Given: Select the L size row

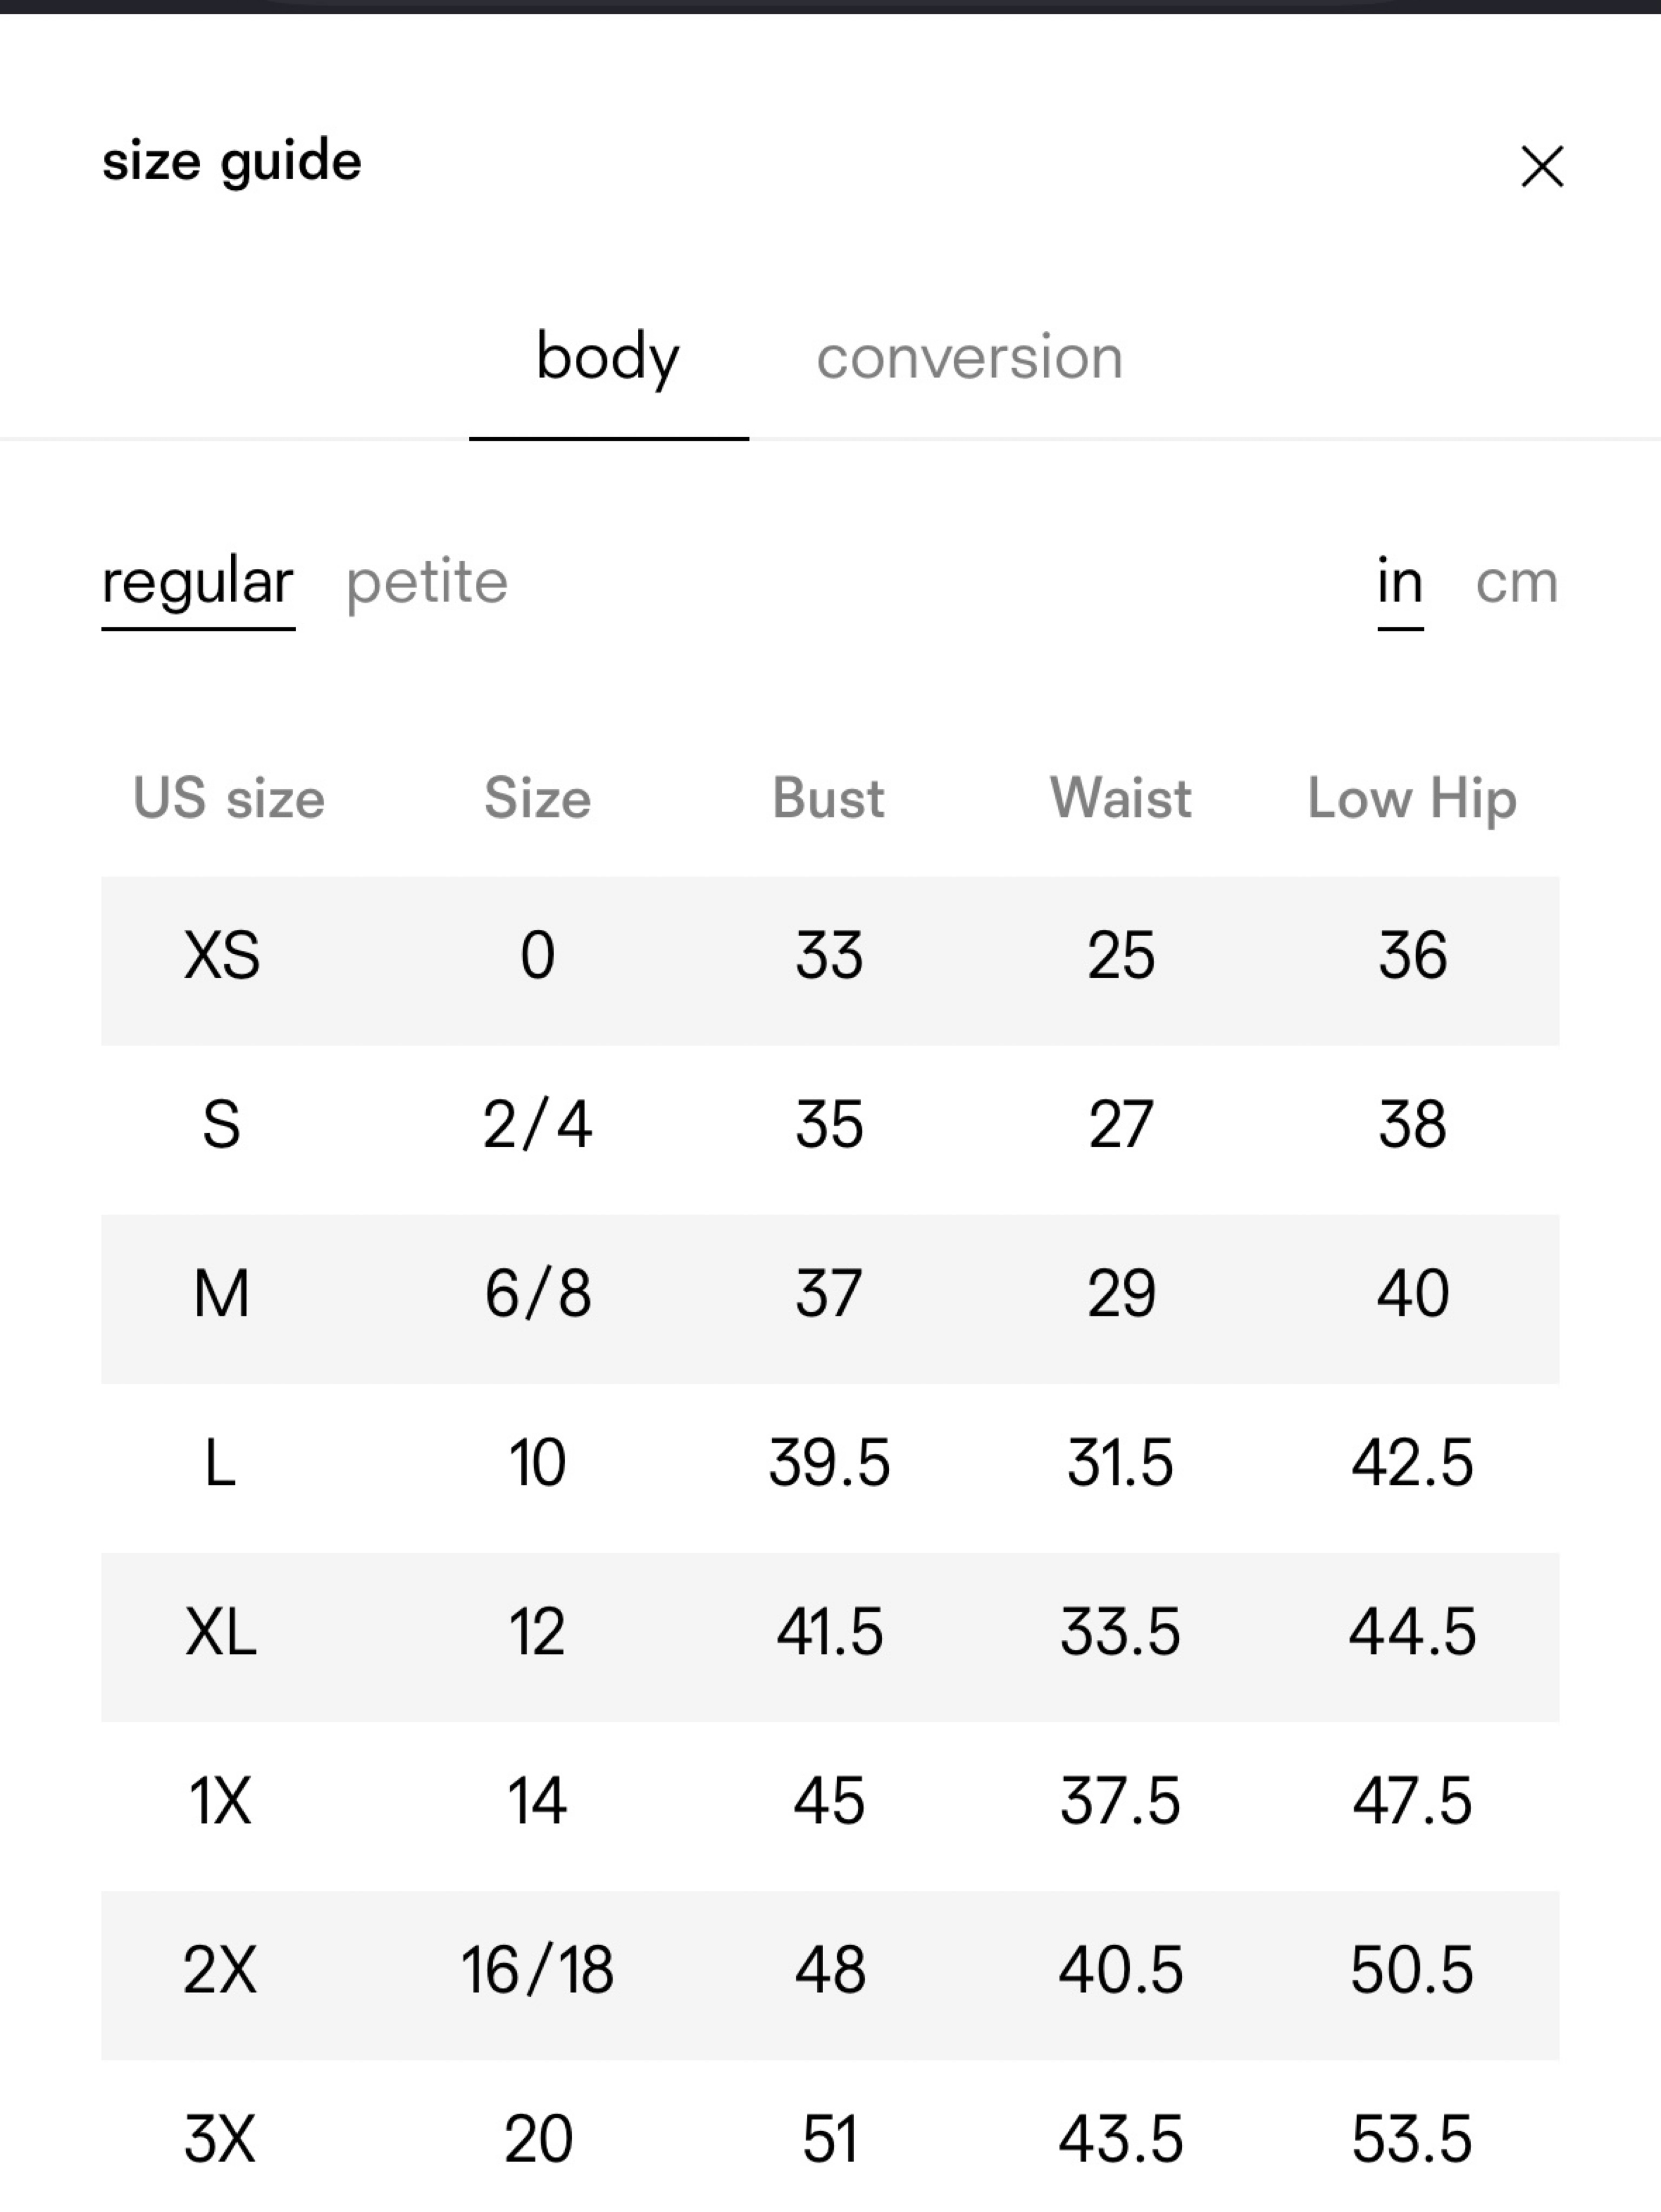Looking at the screenshot, I should point(830,1468).
